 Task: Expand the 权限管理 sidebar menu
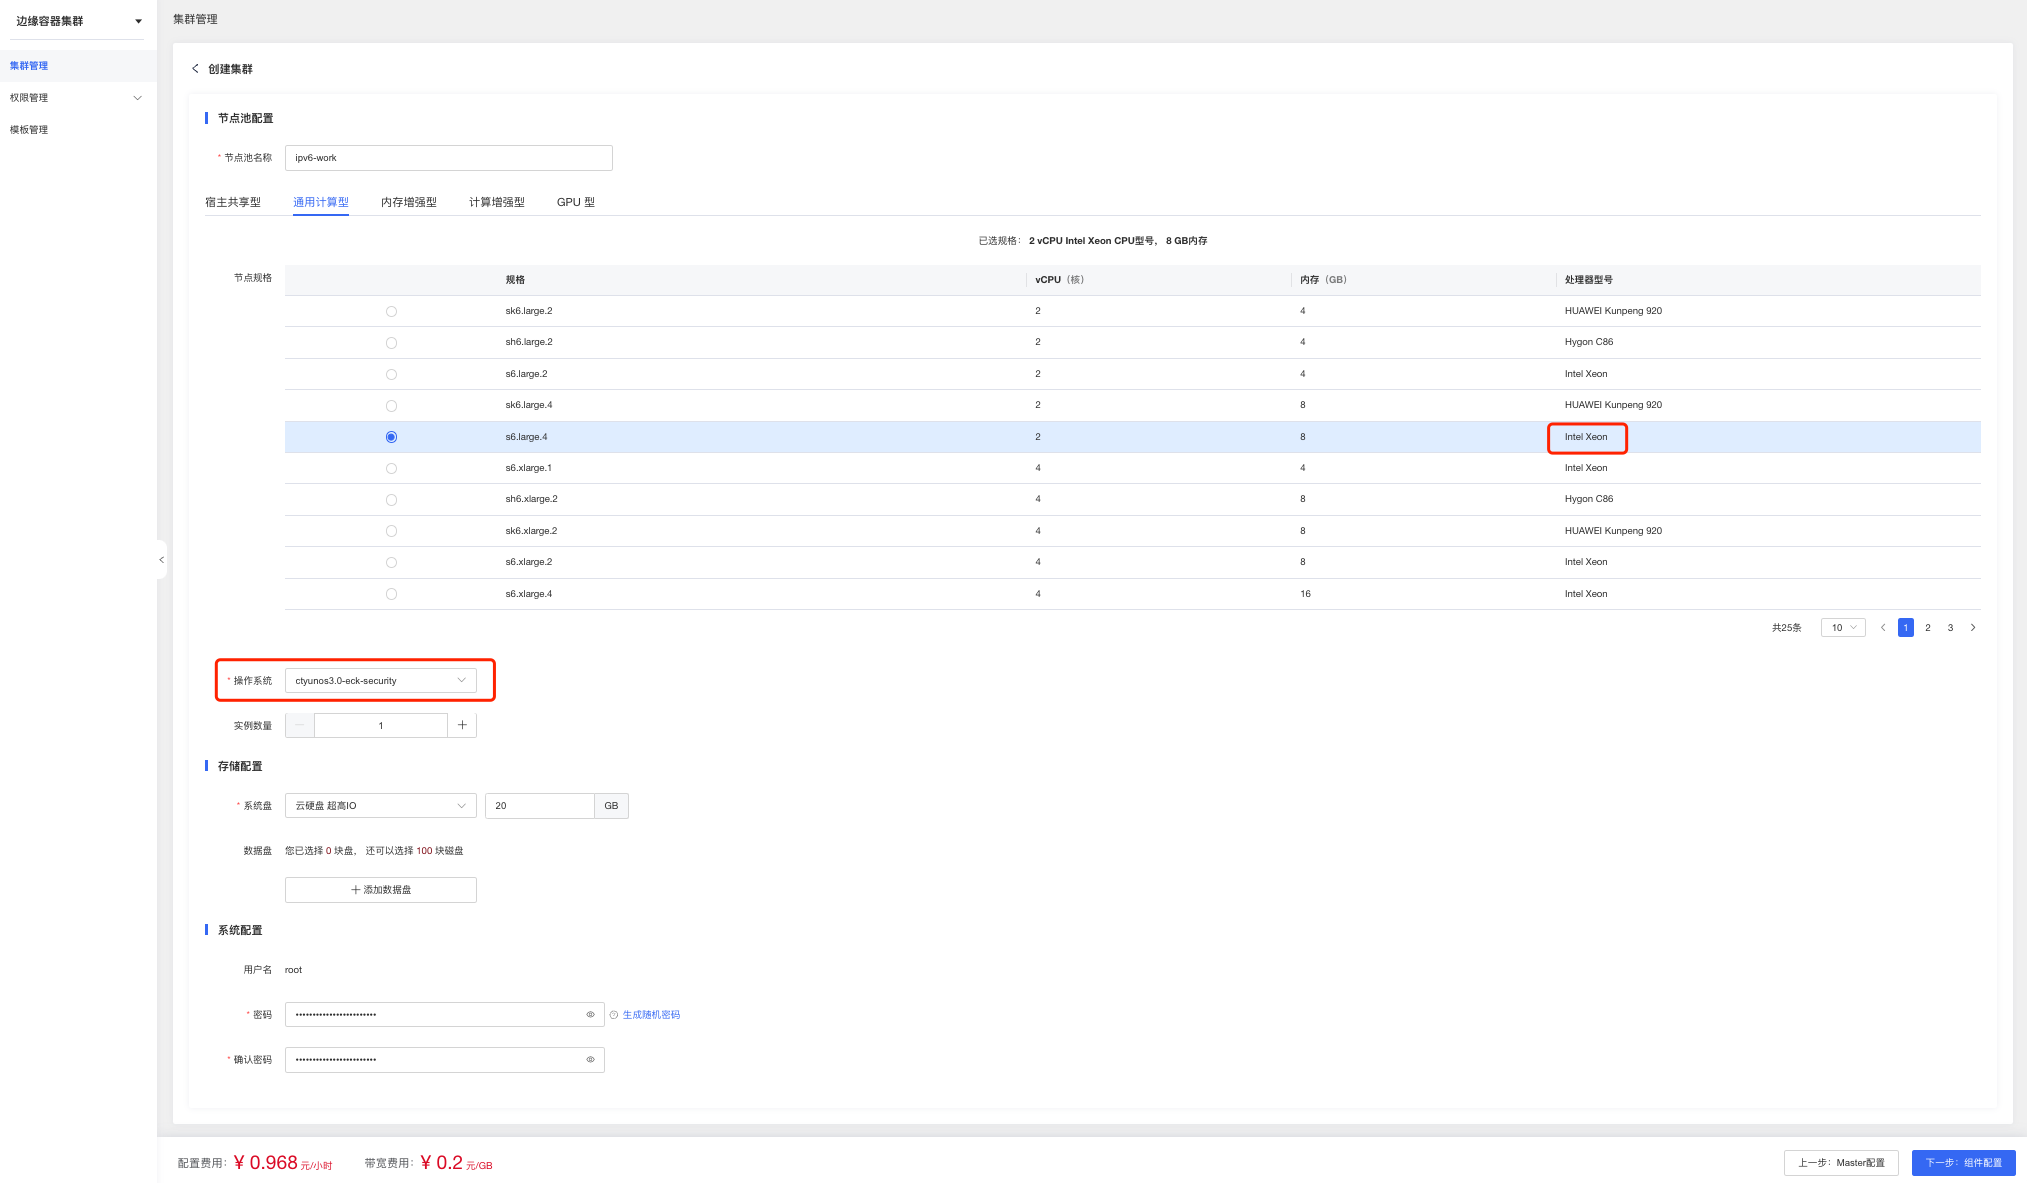pos(76,98)
